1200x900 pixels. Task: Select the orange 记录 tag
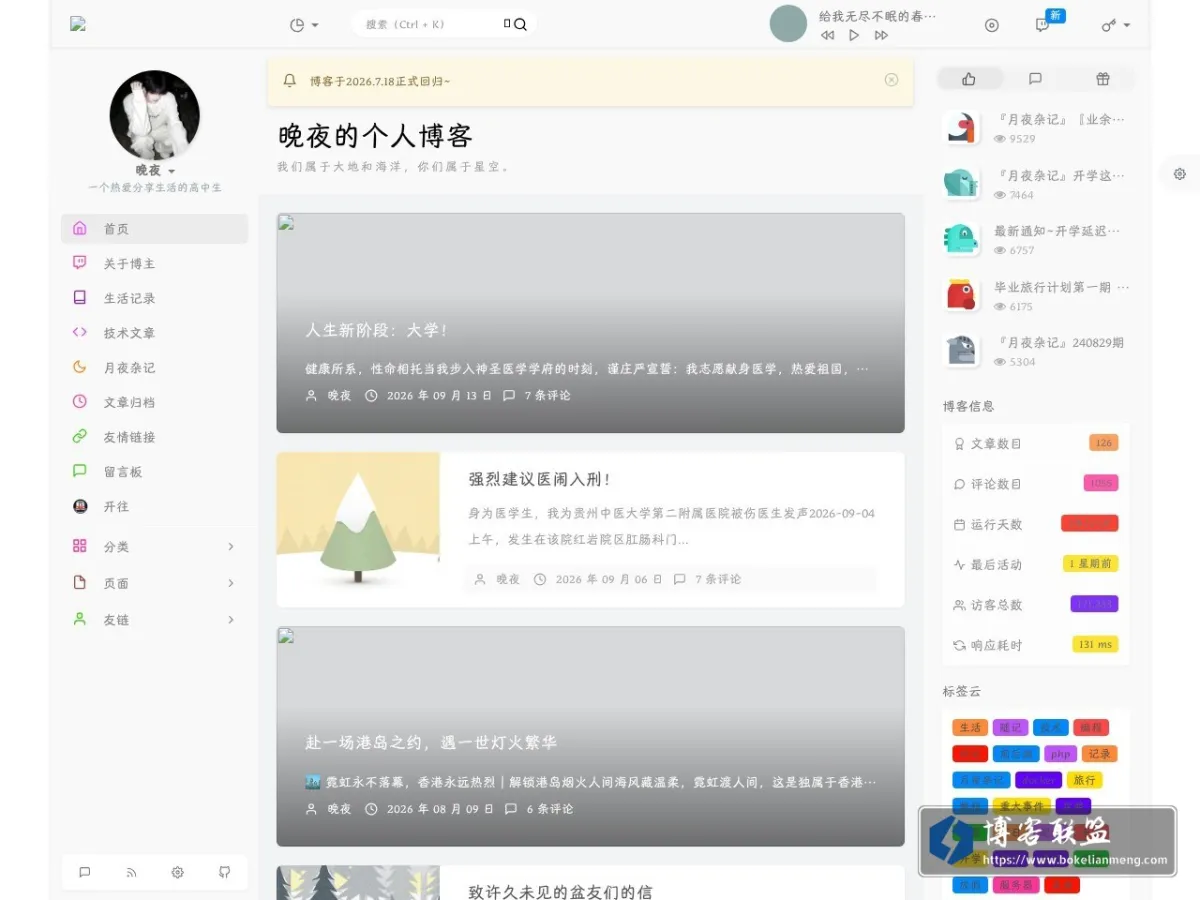pos(1099,754)
